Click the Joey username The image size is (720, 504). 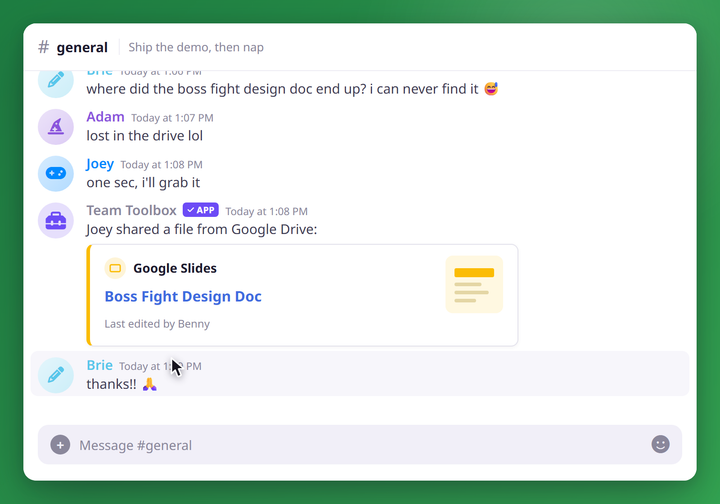(100, 164)
